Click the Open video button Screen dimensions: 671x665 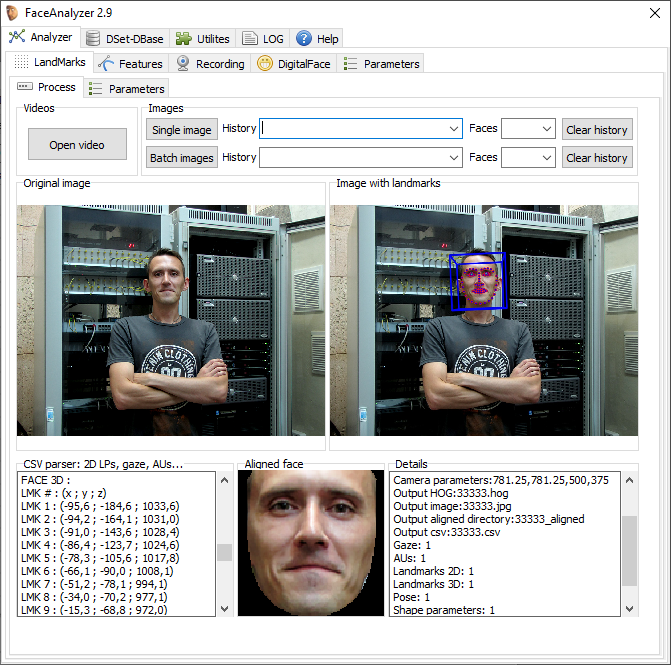(x=77, y=145)
